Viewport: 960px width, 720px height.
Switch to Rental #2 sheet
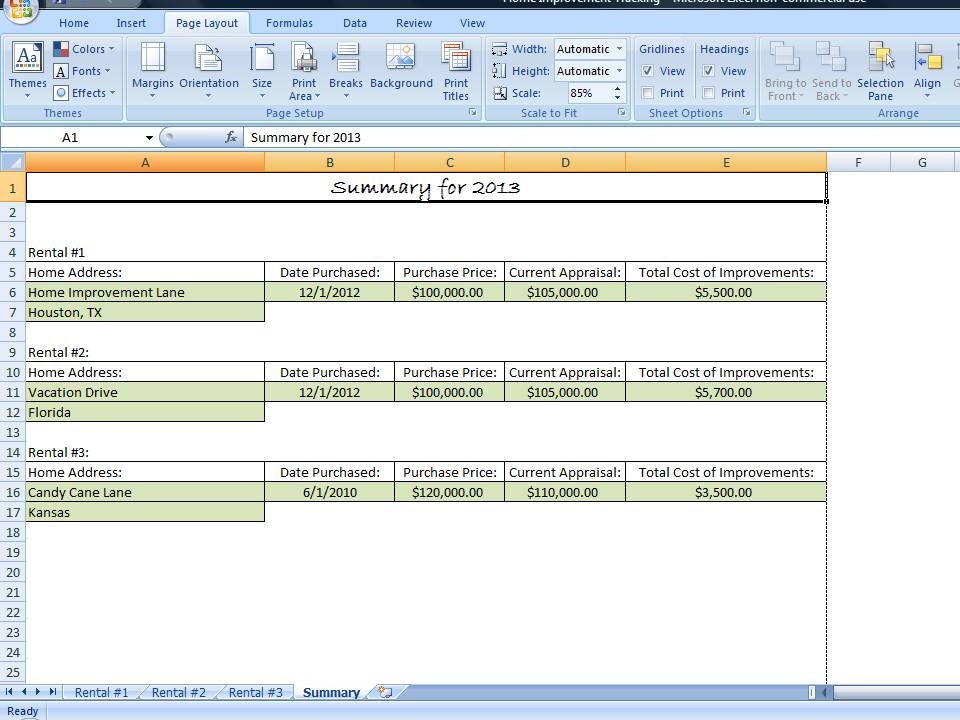coord(179,692)
